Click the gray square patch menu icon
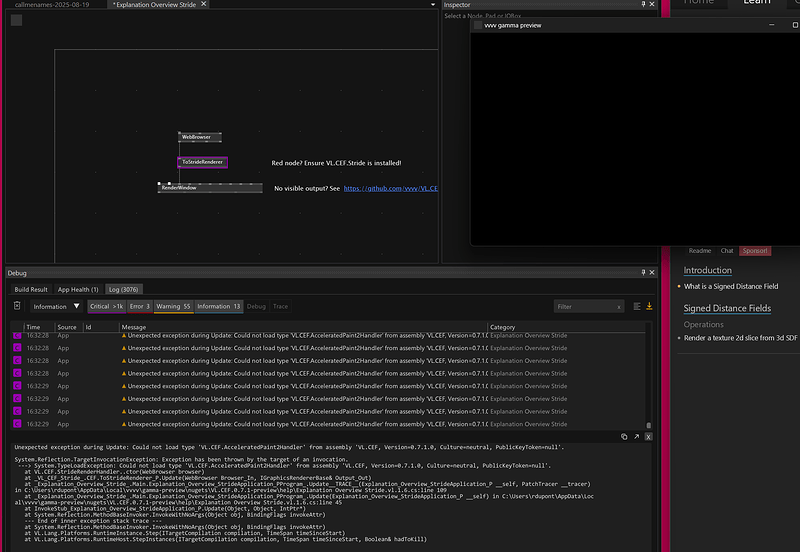This screenshot has height=552, width=800. coord(16,20)
